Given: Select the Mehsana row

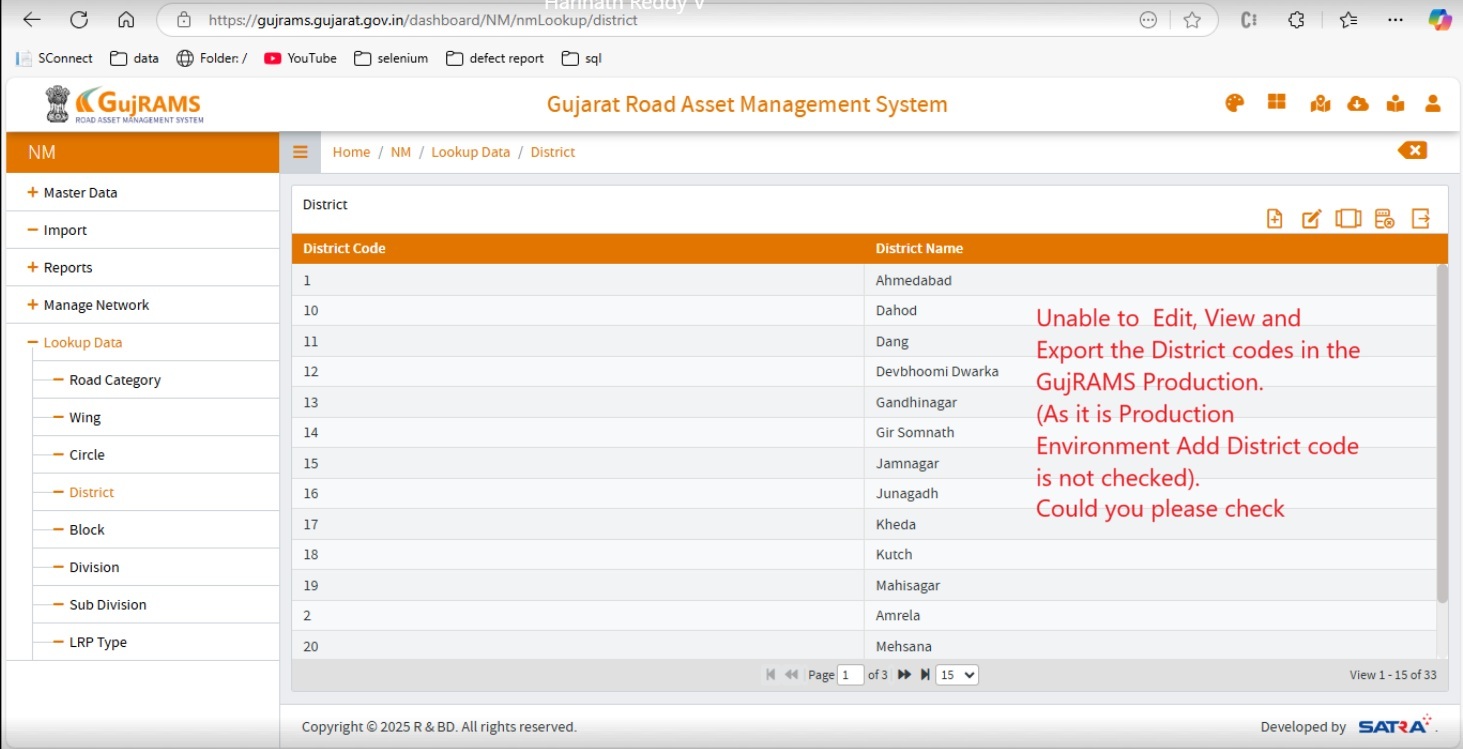Looking at the screenshot, I should click(864, 646).
